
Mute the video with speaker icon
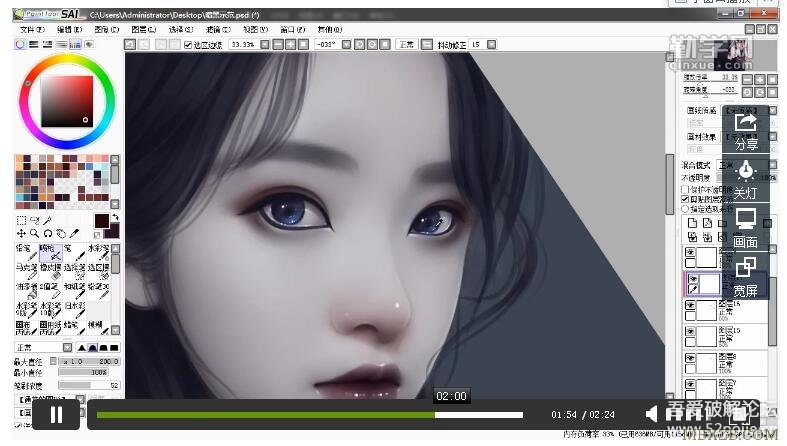pos(651,414)
